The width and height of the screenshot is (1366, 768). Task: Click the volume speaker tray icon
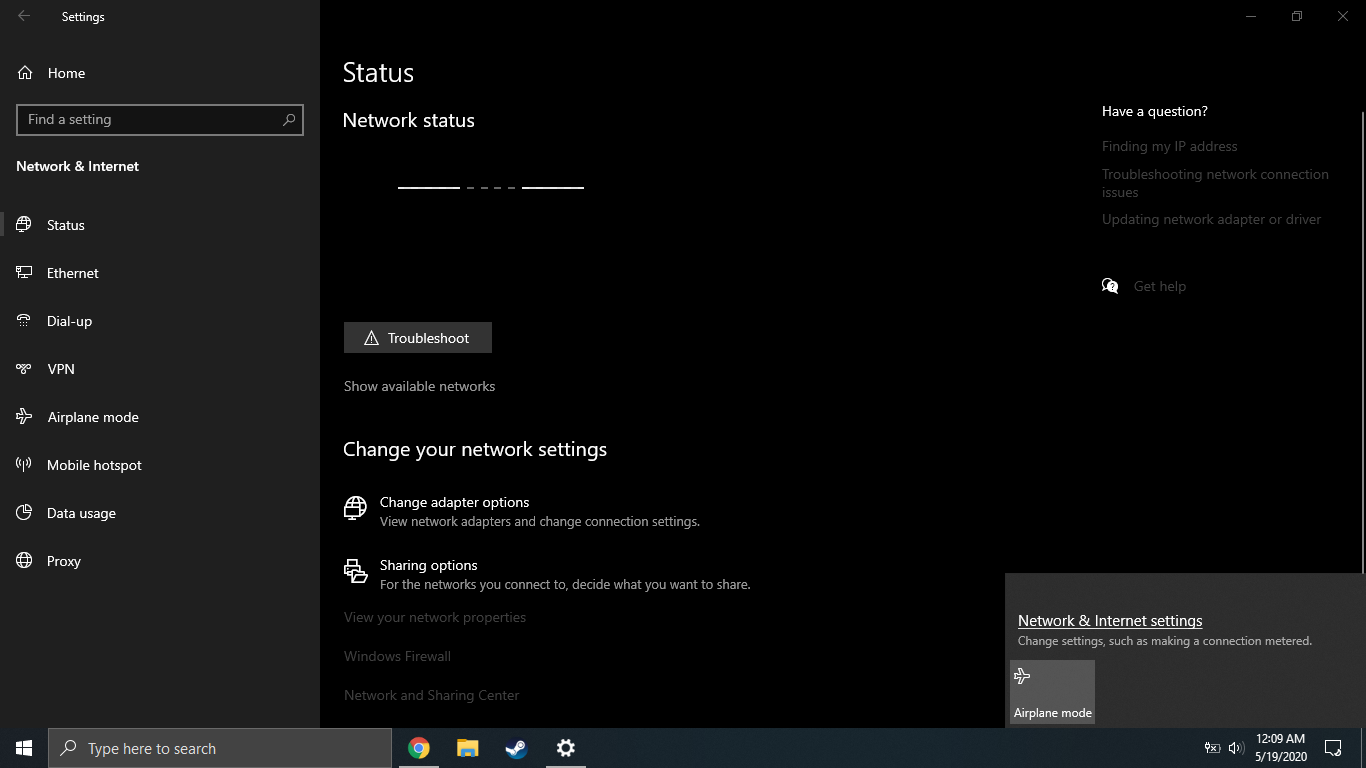tap(1236, 748)
